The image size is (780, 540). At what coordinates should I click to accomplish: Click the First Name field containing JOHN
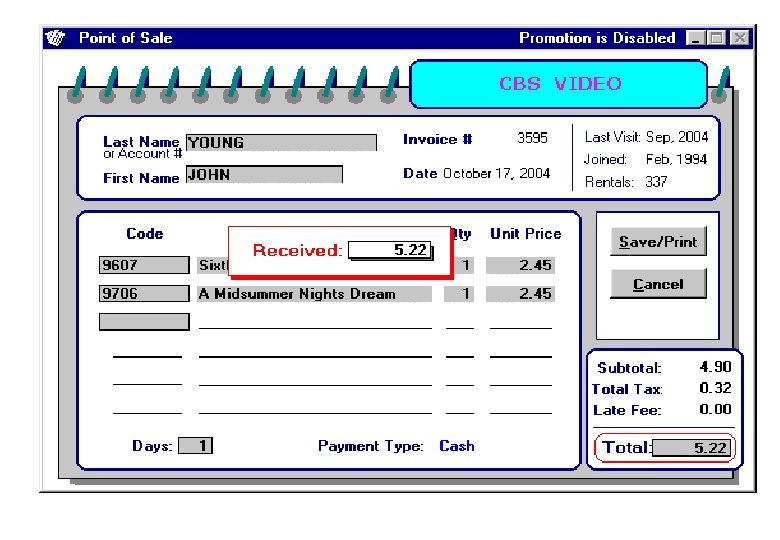pos(264,175)
